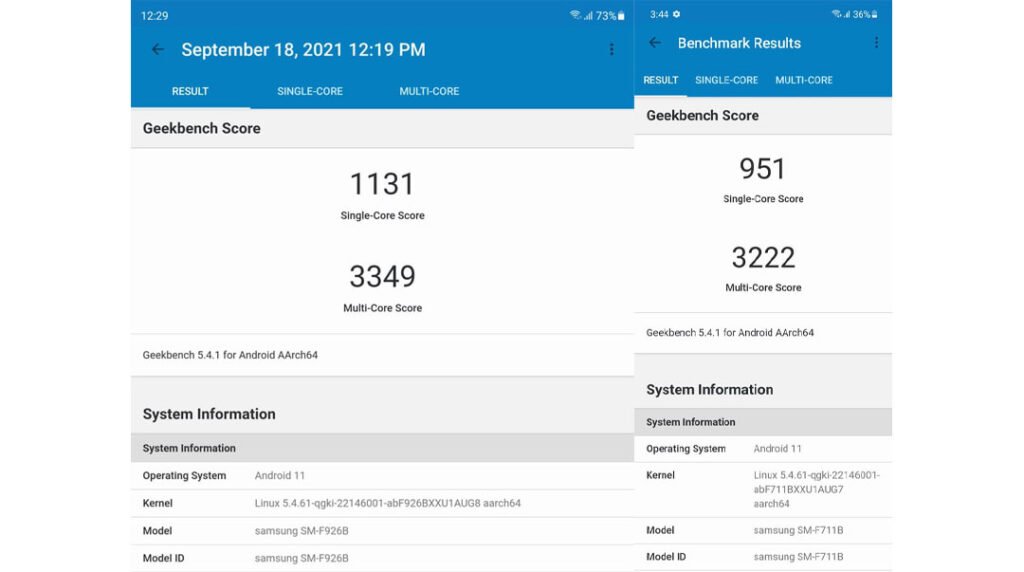Screen dimensions: 1024x572
Task: Tap Model ID row value samsung SM-F711B
Action: click(x=798, y=557)
